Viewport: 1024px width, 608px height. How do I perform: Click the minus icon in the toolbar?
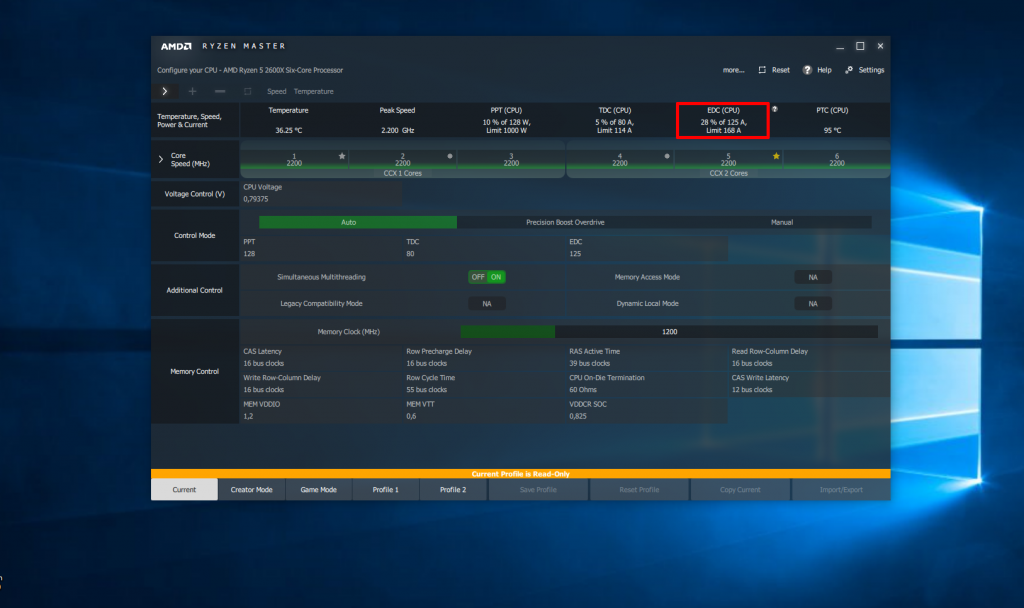click(x=220, y=91)
